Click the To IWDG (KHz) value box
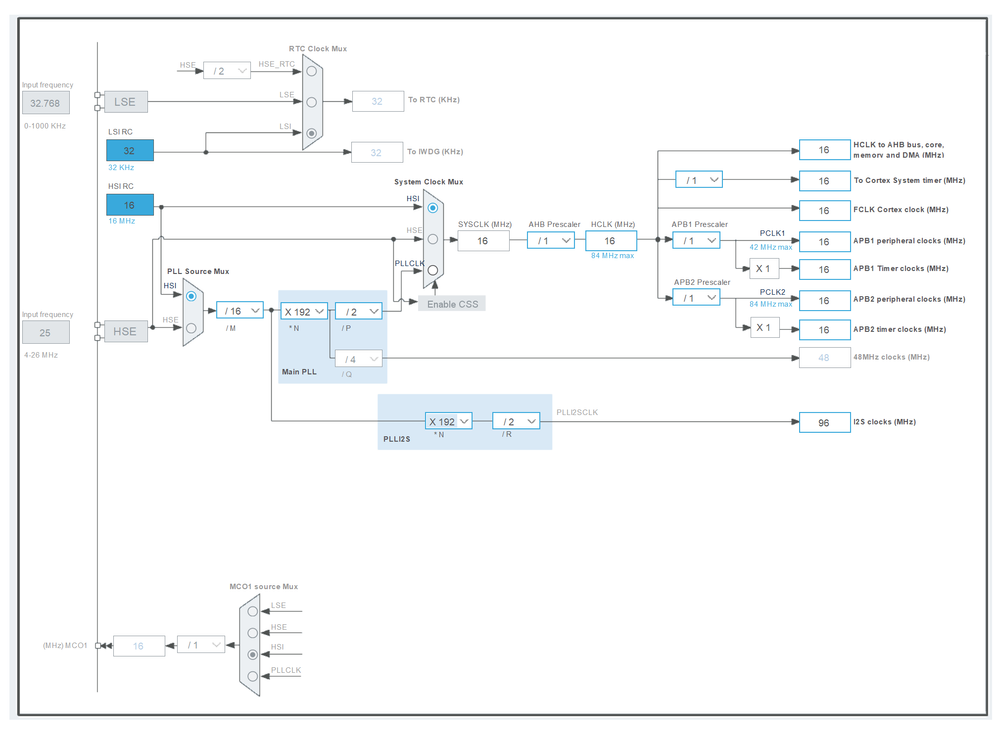Viewport: 999px width, 732px height. pyautogui.click(x=377, y=152)
